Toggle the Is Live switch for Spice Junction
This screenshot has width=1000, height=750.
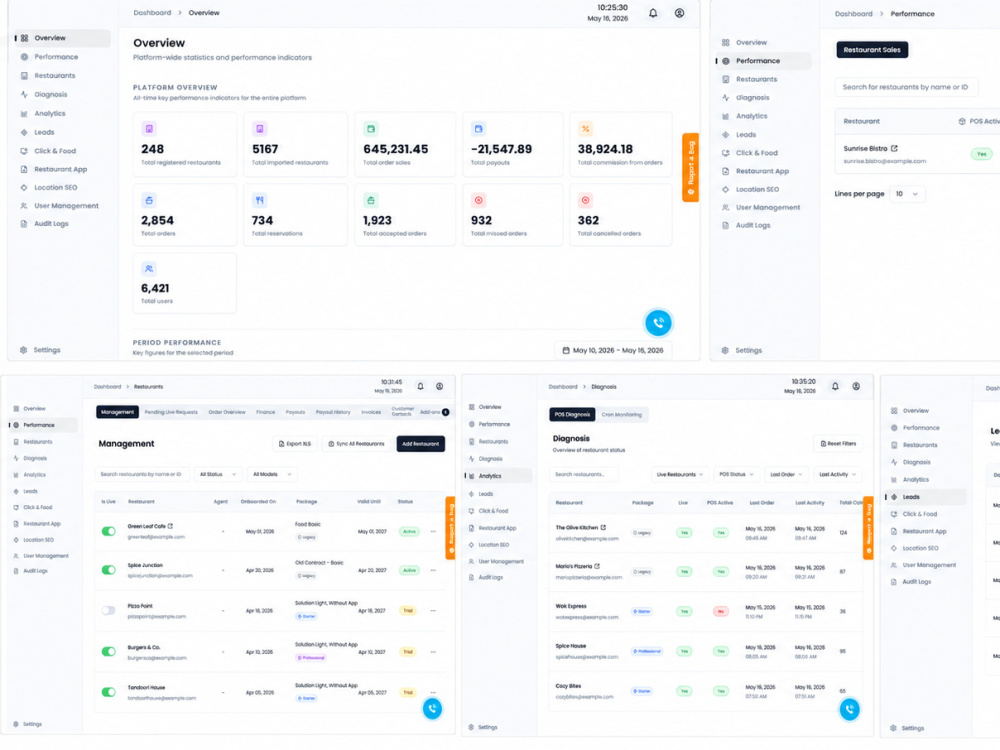pyautogui.click(x=109, y=570)
